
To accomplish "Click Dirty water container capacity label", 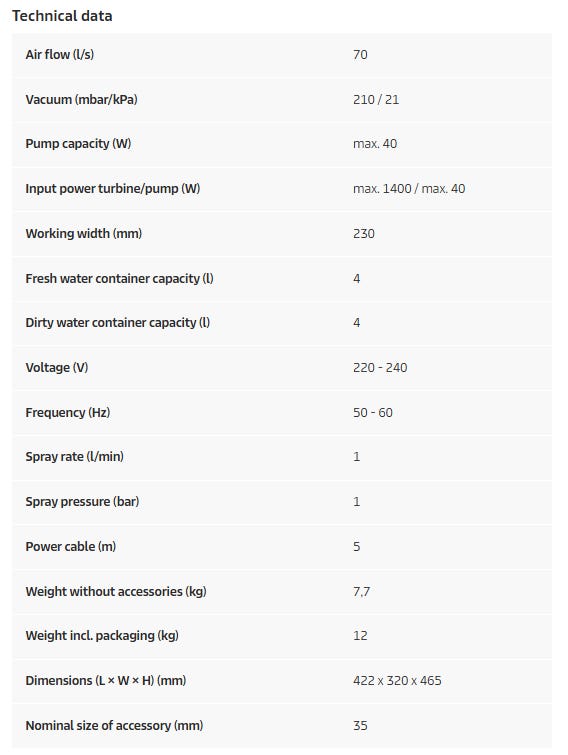I will 118,322.
